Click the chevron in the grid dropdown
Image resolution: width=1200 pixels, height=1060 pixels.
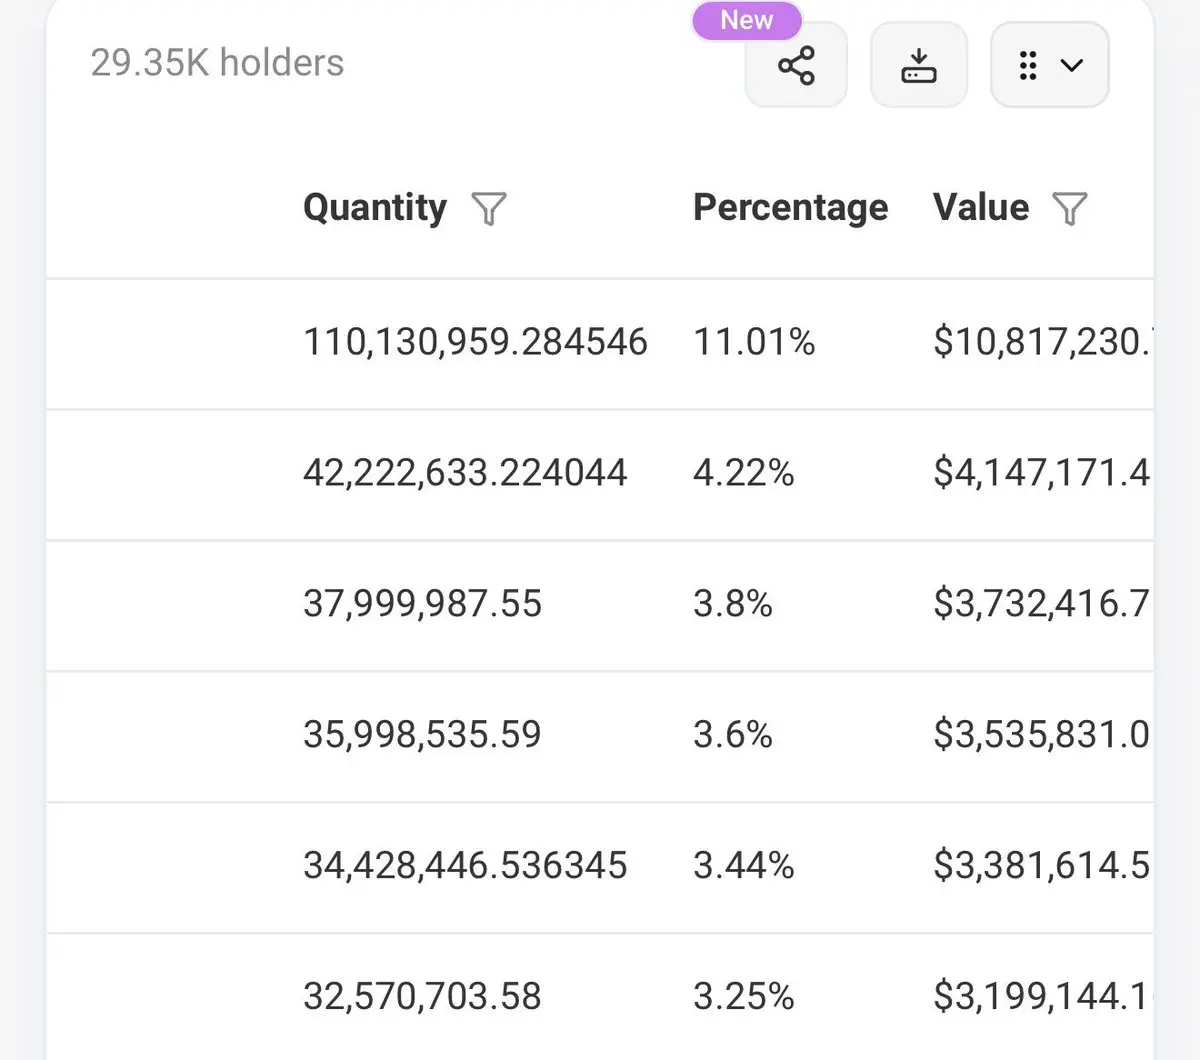click(x=1072, y=66)
